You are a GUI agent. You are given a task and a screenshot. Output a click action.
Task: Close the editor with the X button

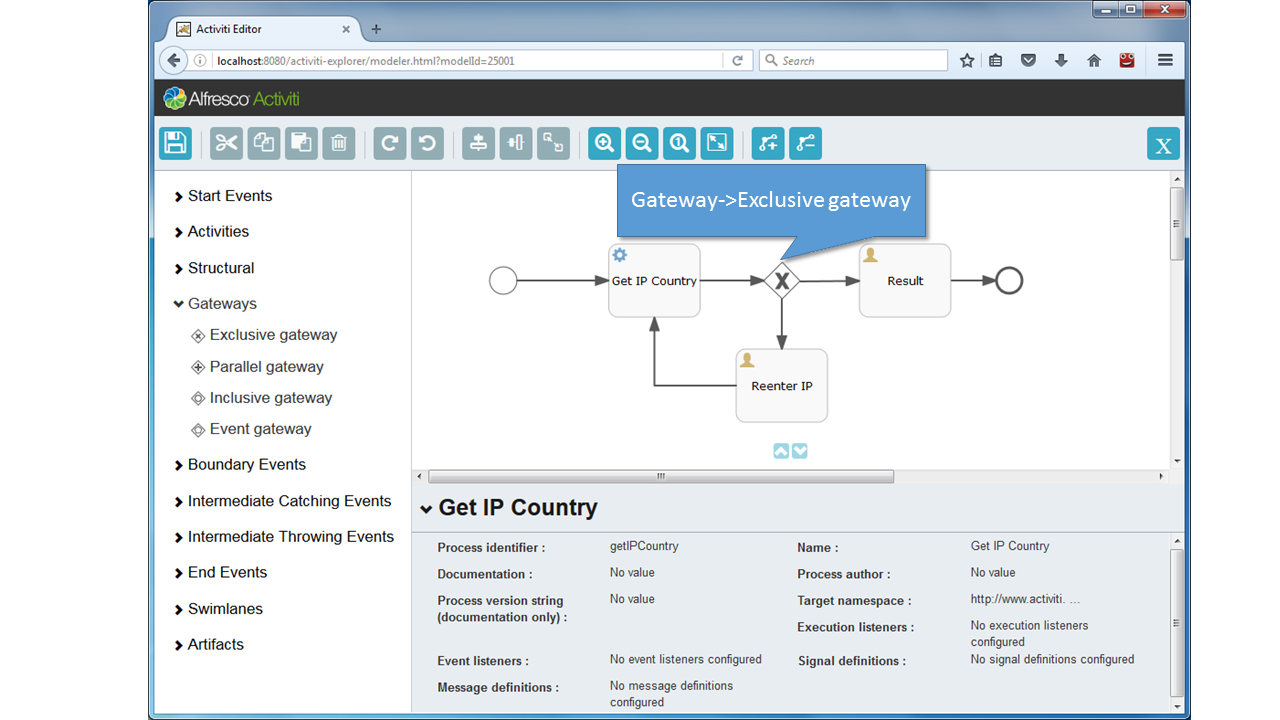point(1163,144)
